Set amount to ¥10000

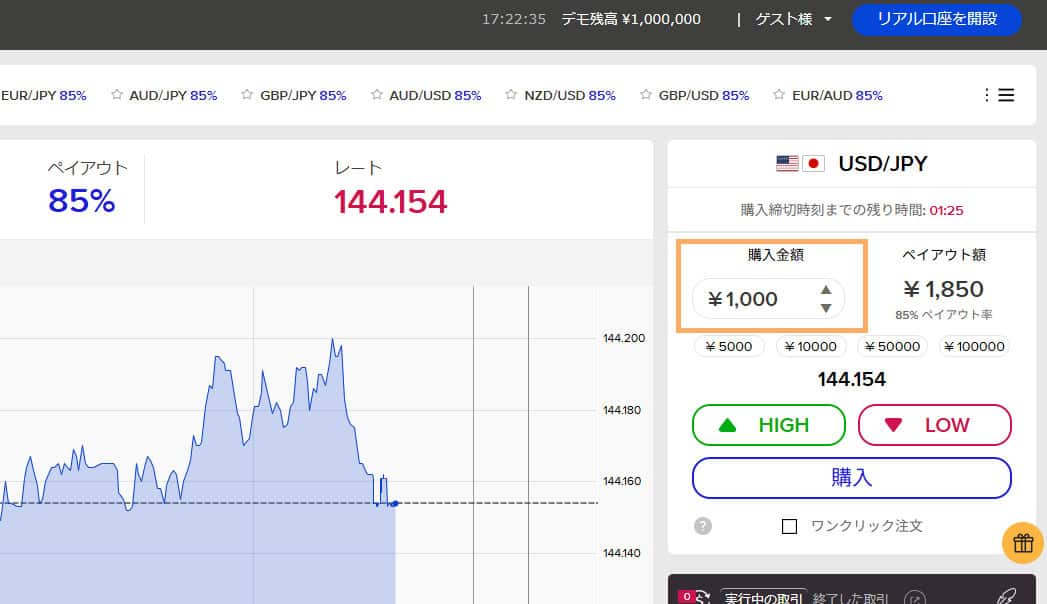pyautogui.click(x=811, y=346)
